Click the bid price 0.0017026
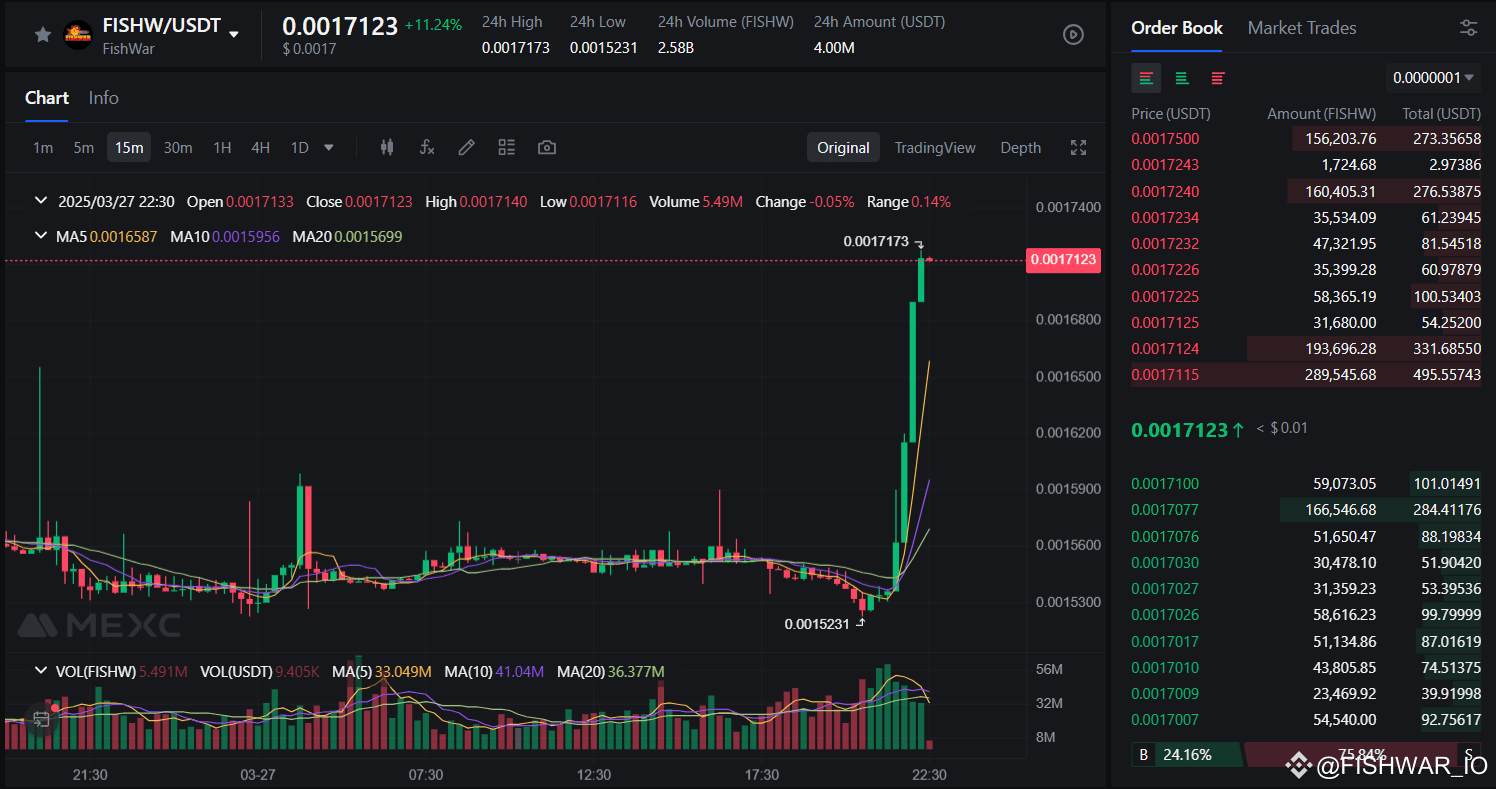 point(1165,615)
